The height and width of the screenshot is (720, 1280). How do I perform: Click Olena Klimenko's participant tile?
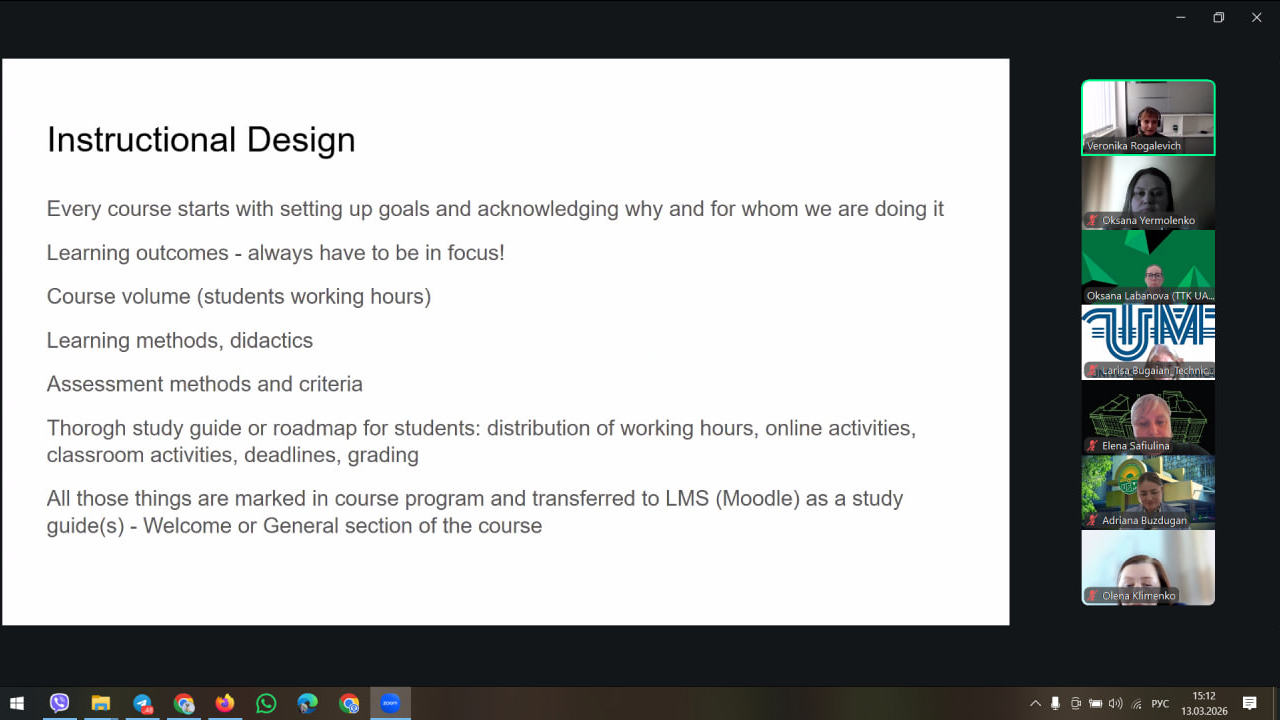click(1148, 567)
